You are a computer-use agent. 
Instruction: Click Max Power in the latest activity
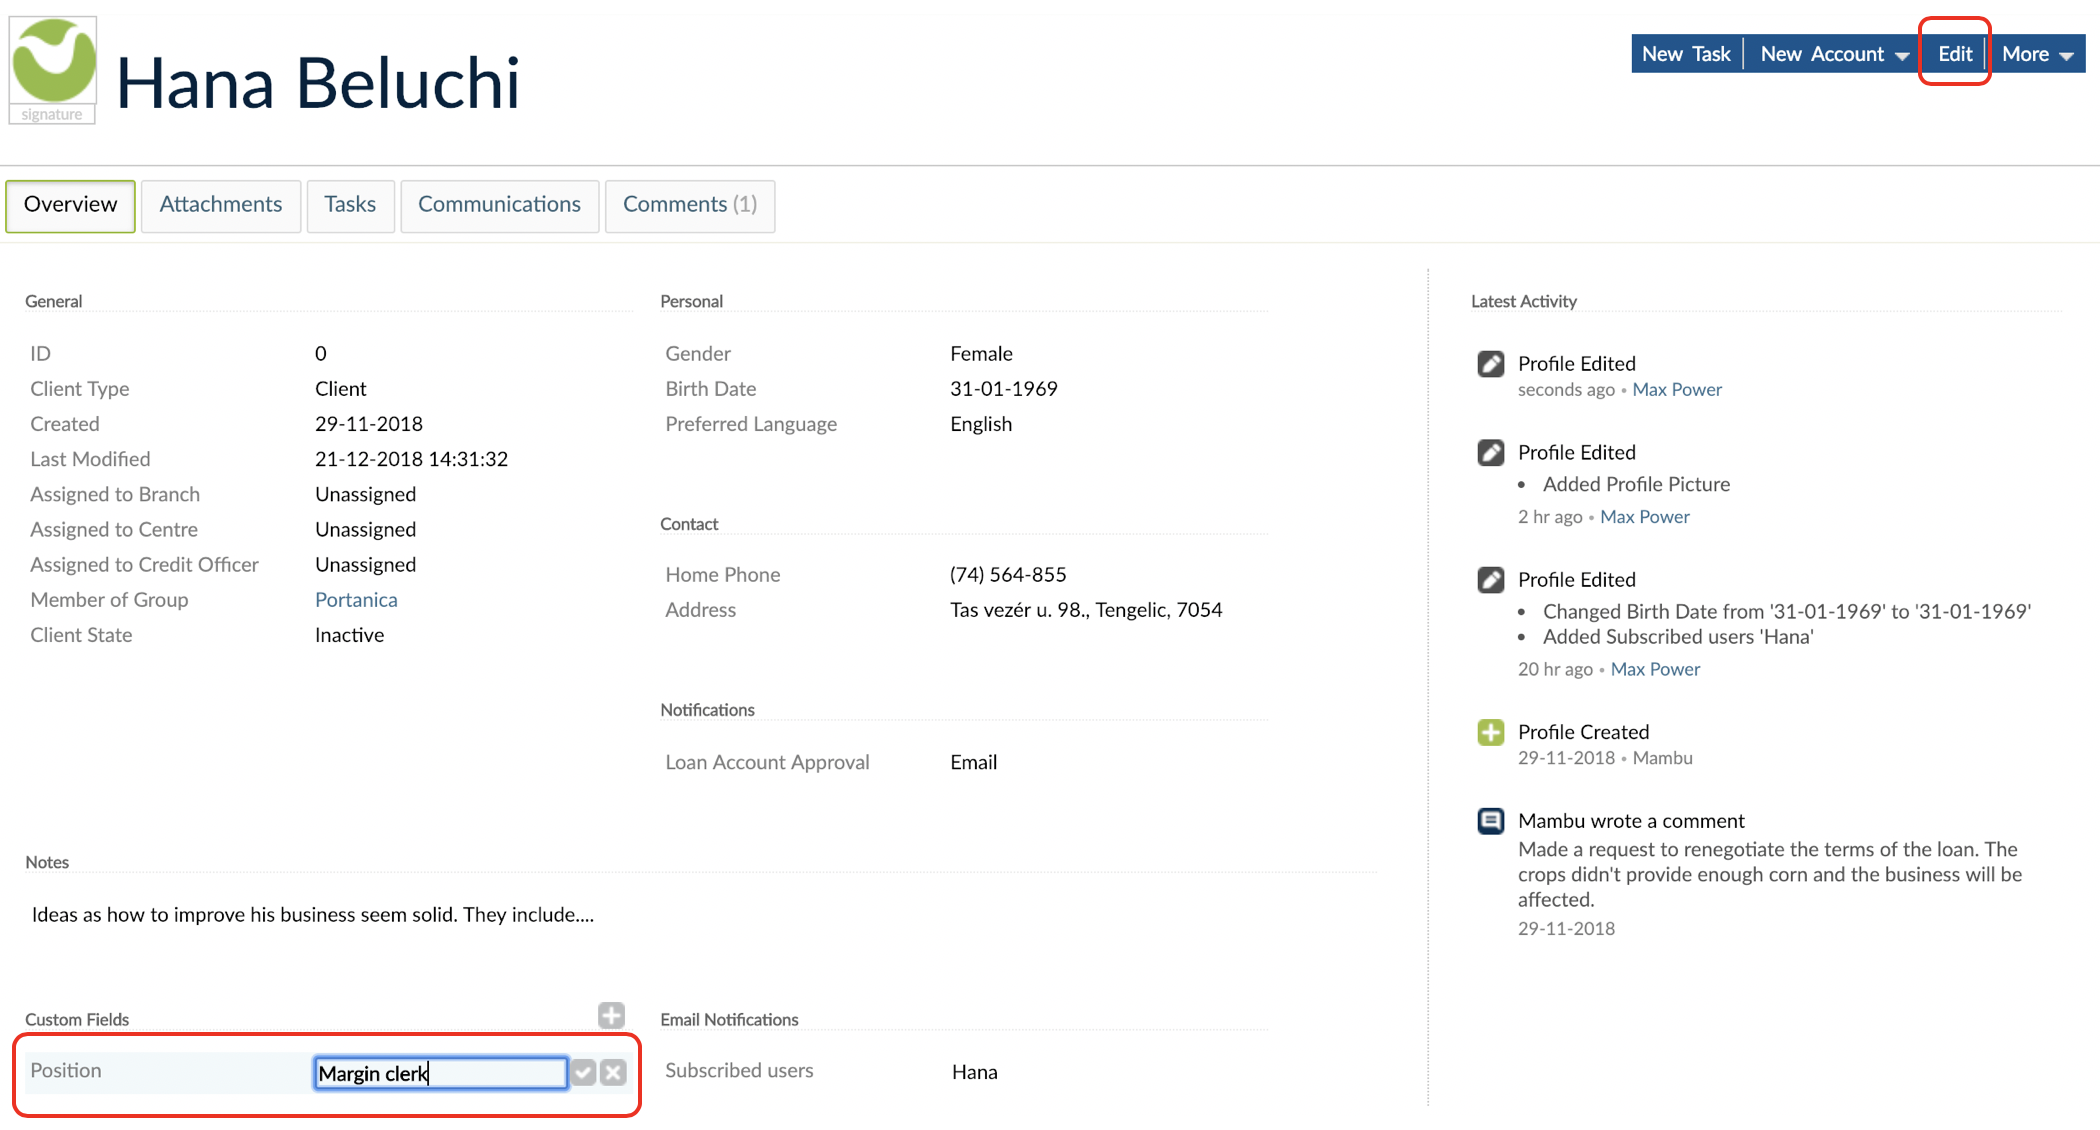(x=1677, y=389)
